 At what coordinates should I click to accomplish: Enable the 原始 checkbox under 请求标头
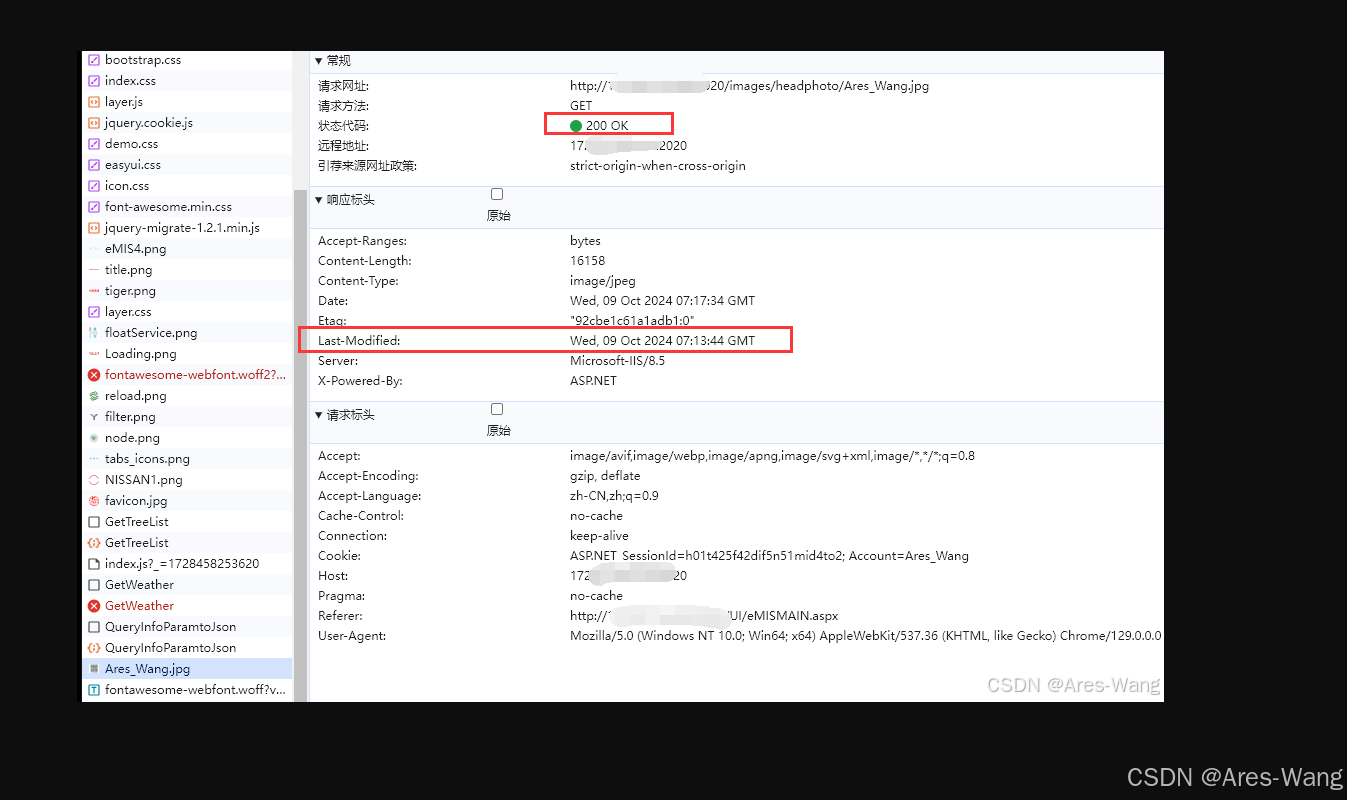coord(497,408)
